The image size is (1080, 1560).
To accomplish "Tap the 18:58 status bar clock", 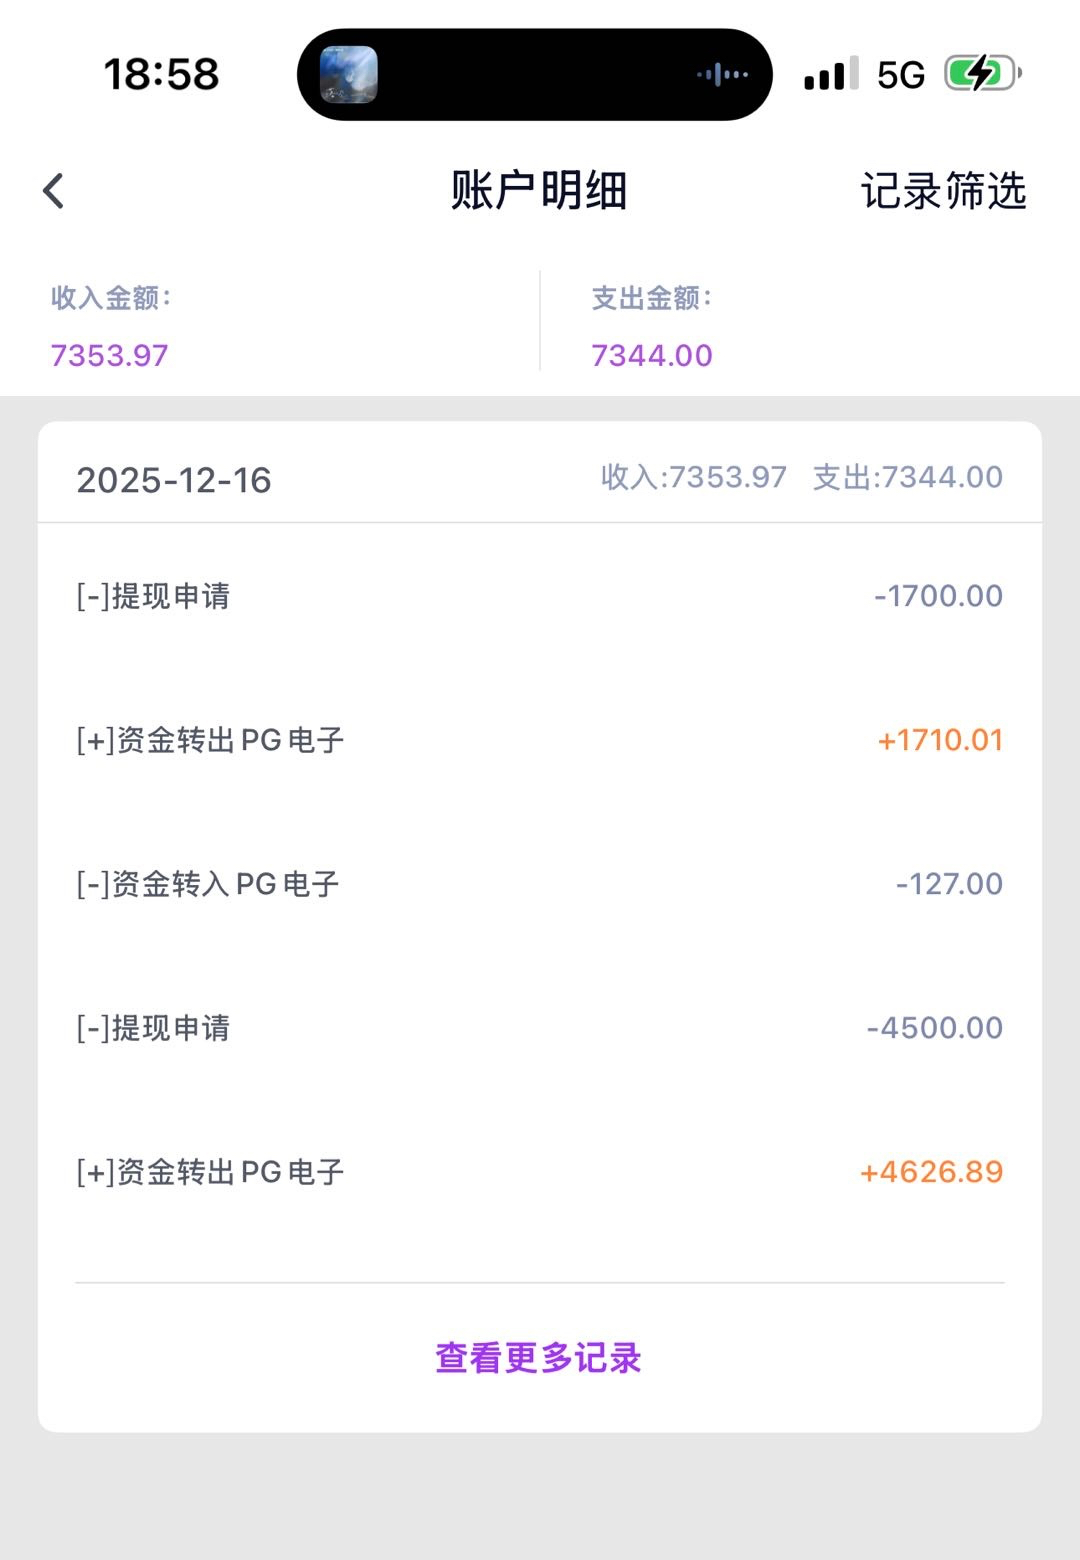I will coord(161,75).
